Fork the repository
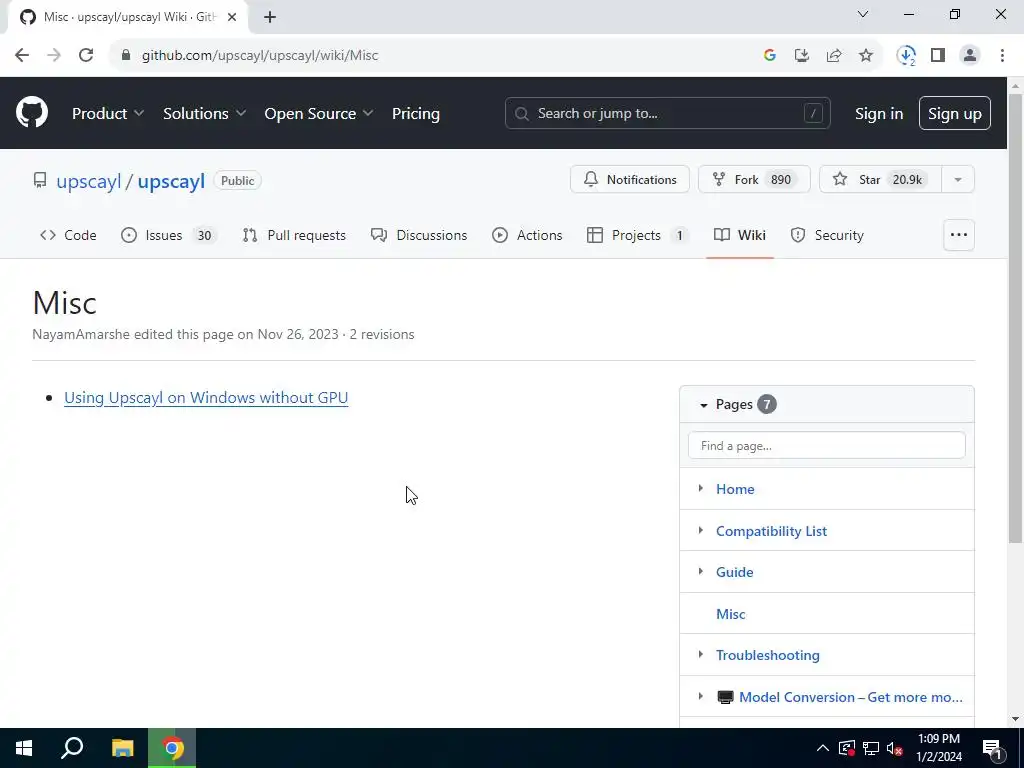 tap(754, 180)
